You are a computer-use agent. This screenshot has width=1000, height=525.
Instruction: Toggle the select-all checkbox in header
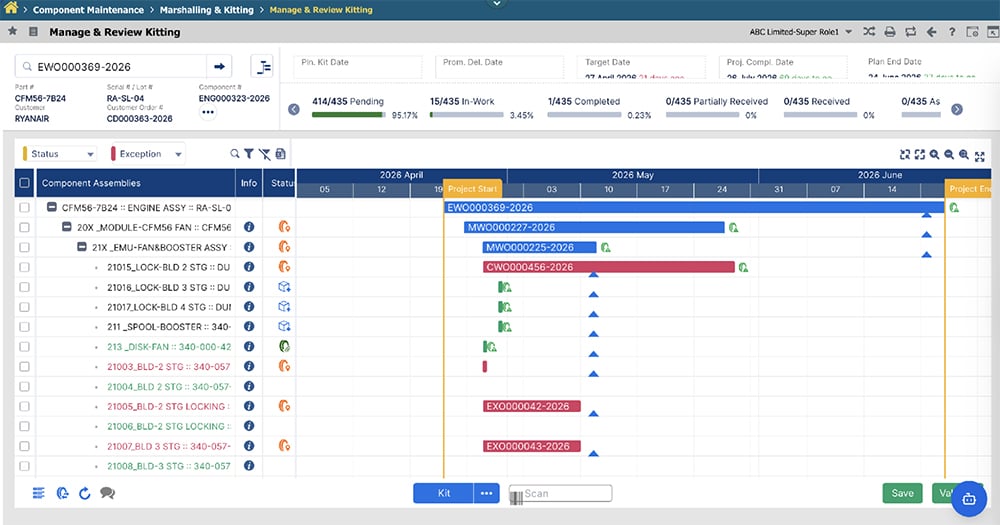[x=24, y=183]
